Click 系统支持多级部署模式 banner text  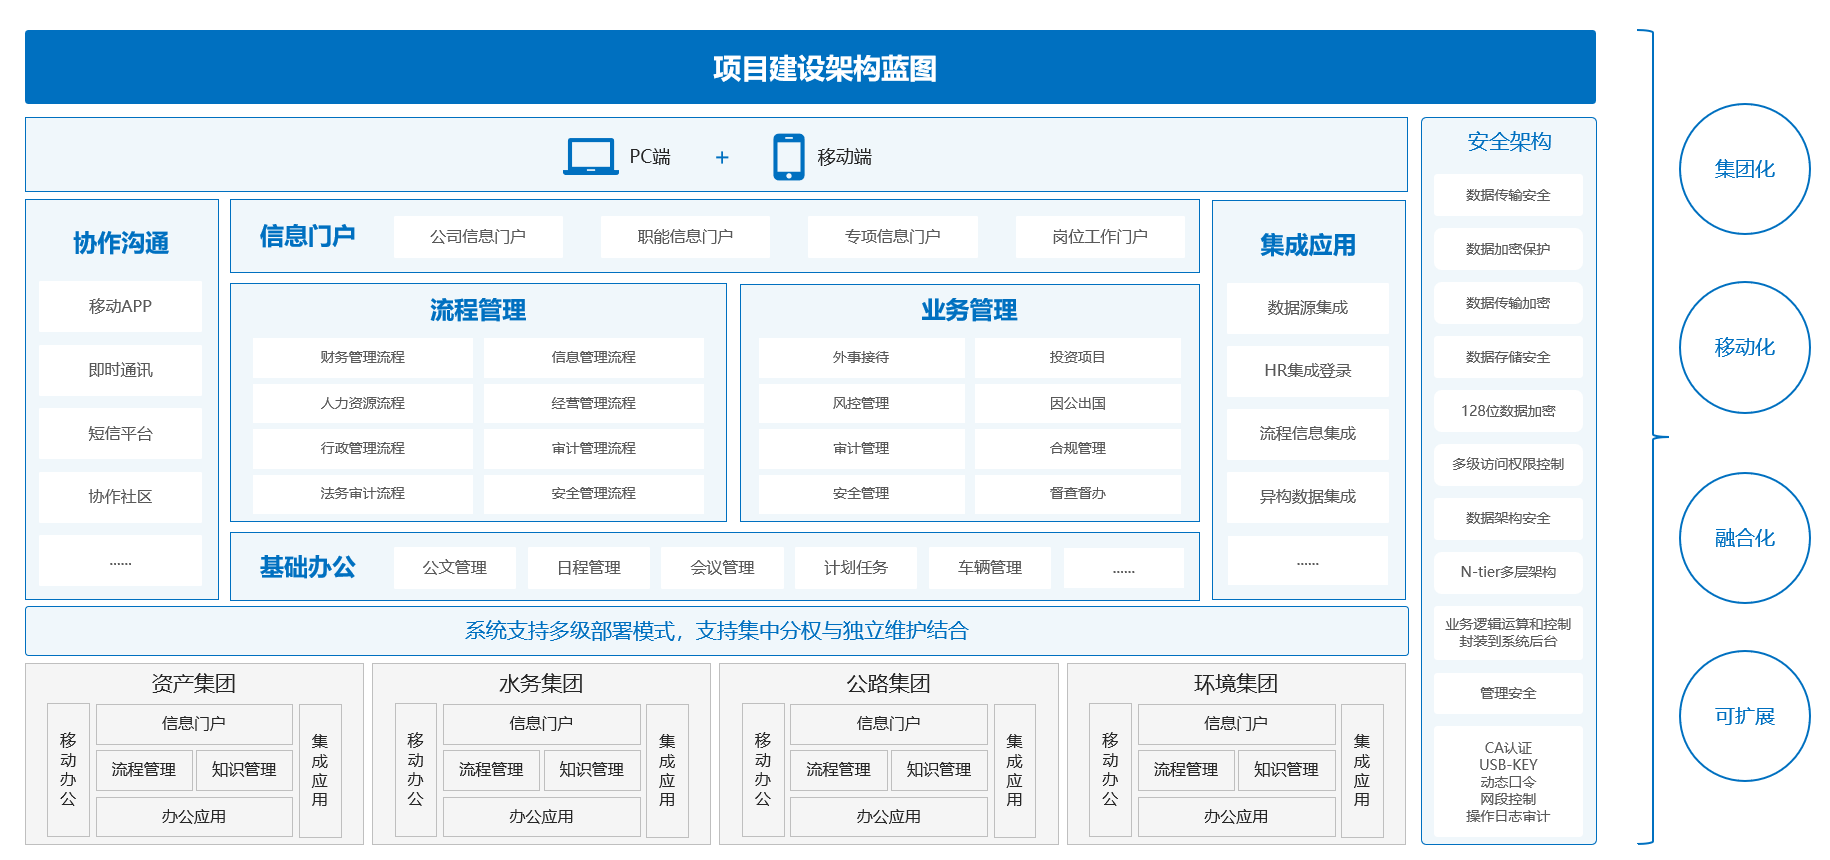click(x=716, y=631)
